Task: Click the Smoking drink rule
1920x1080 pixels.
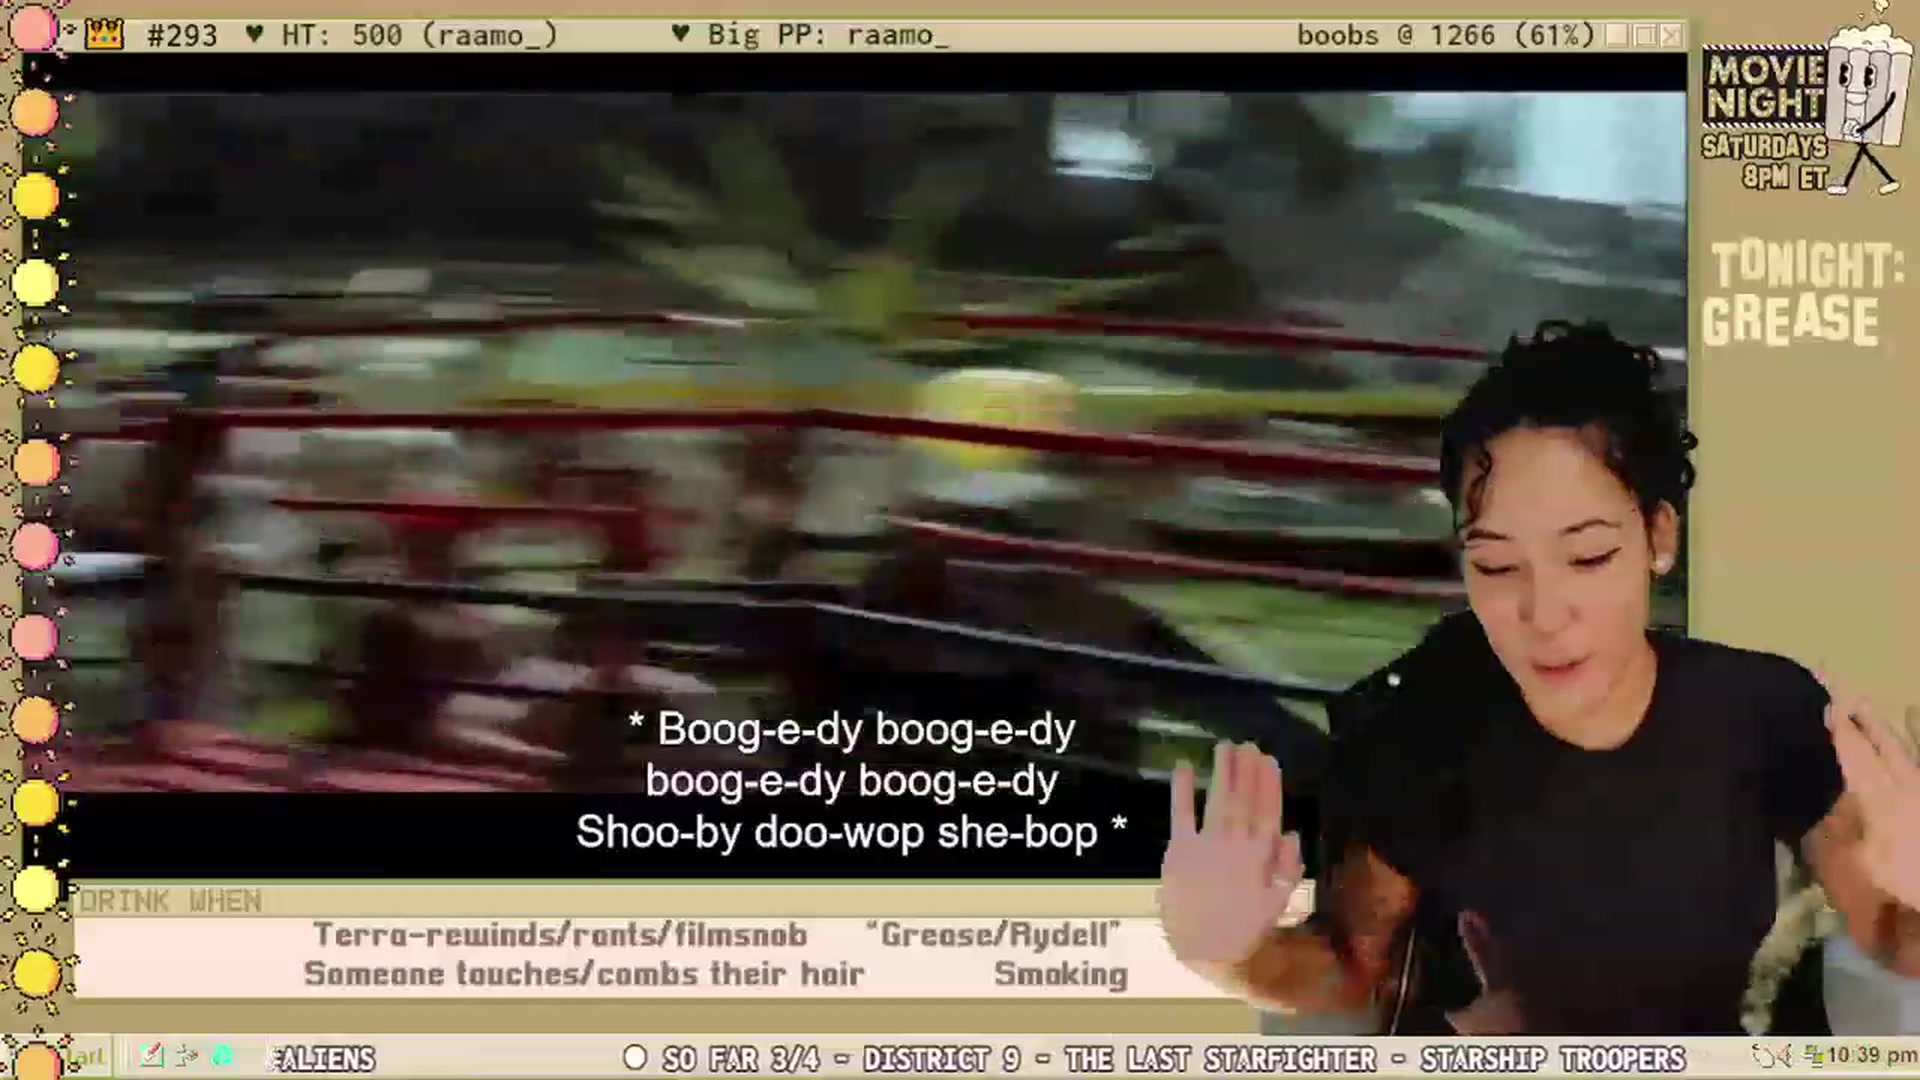Action: tap(1061, 973)
